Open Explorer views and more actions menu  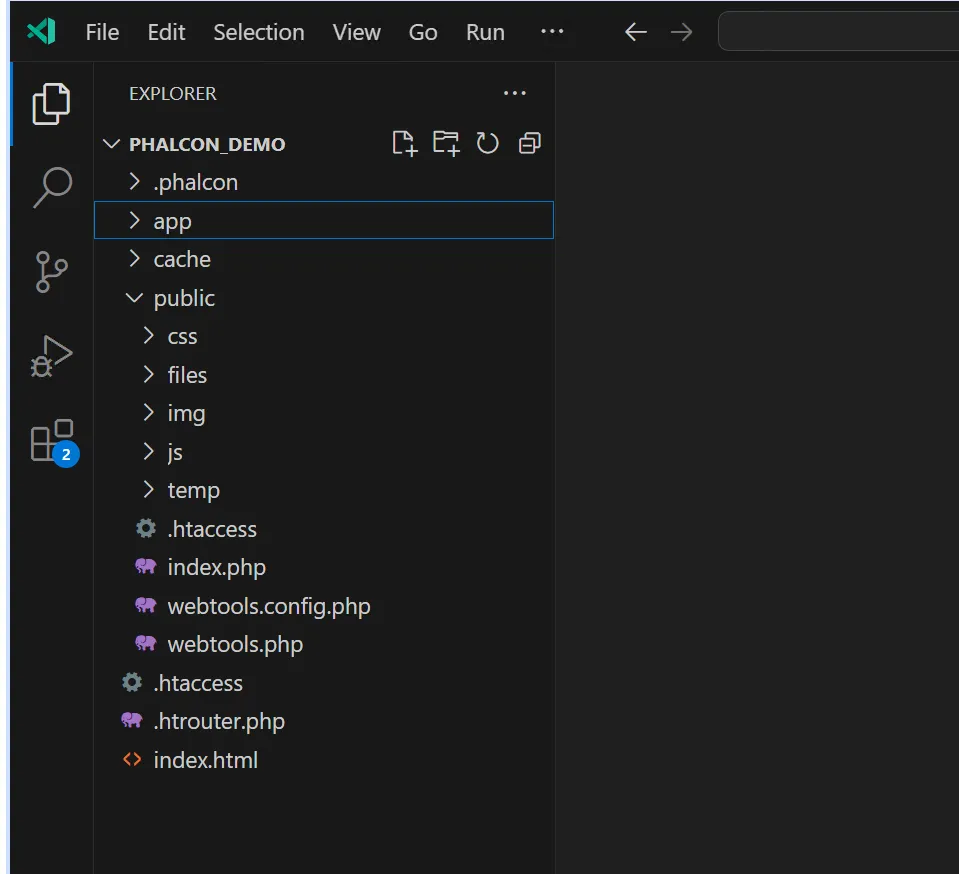pyautogui.click(x=514, y=94)
